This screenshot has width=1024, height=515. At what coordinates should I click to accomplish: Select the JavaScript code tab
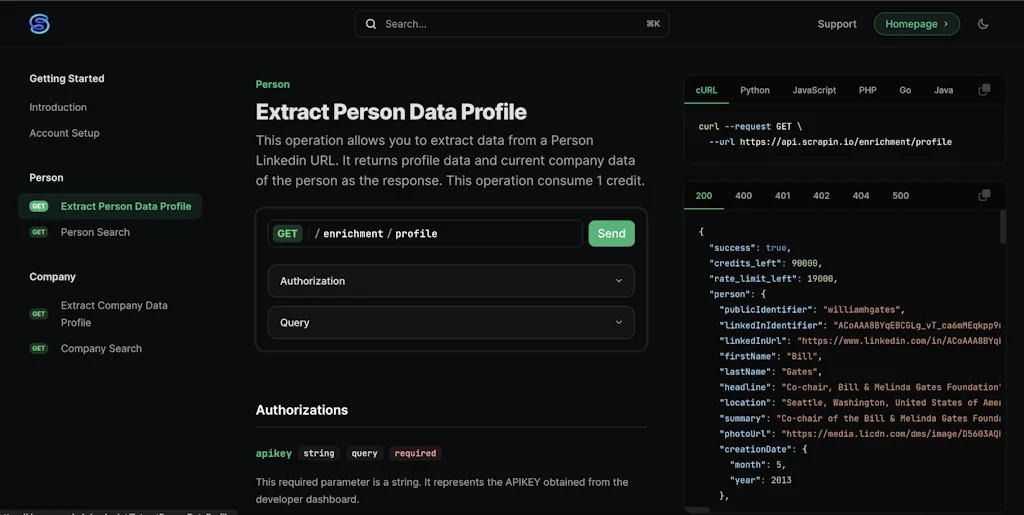tap(814, 90)
